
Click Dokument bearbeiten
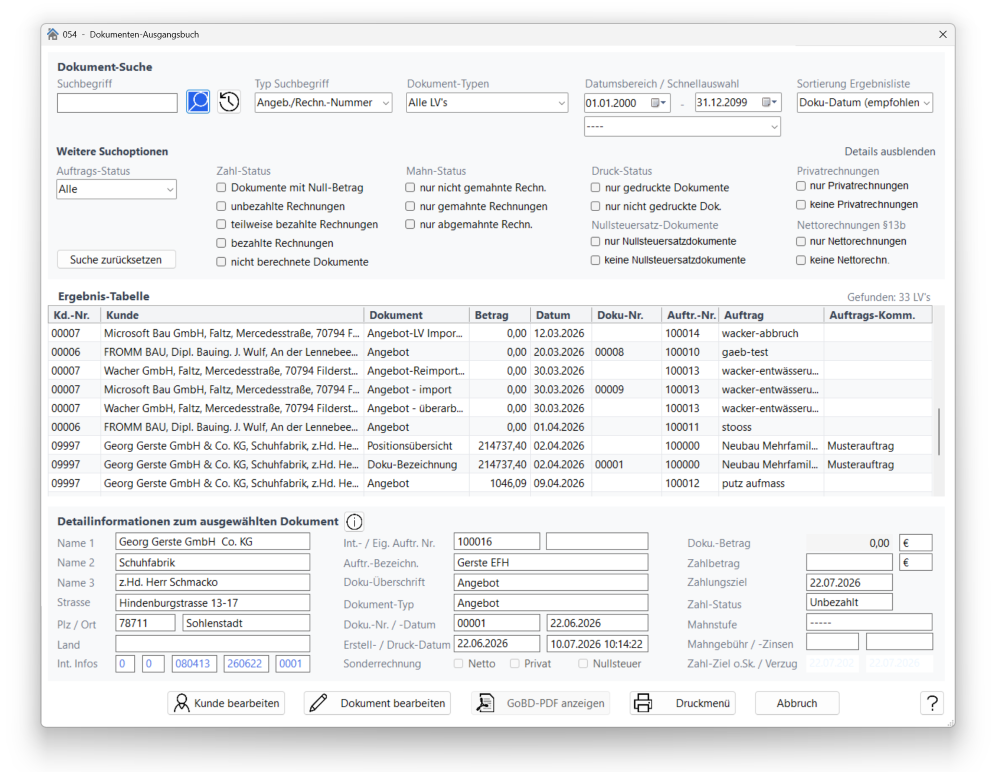click(377, 703)
